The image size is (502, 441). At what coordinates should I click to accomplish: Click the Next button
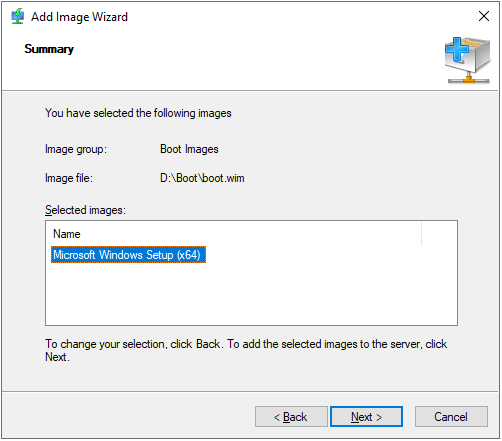click(367, 417)
